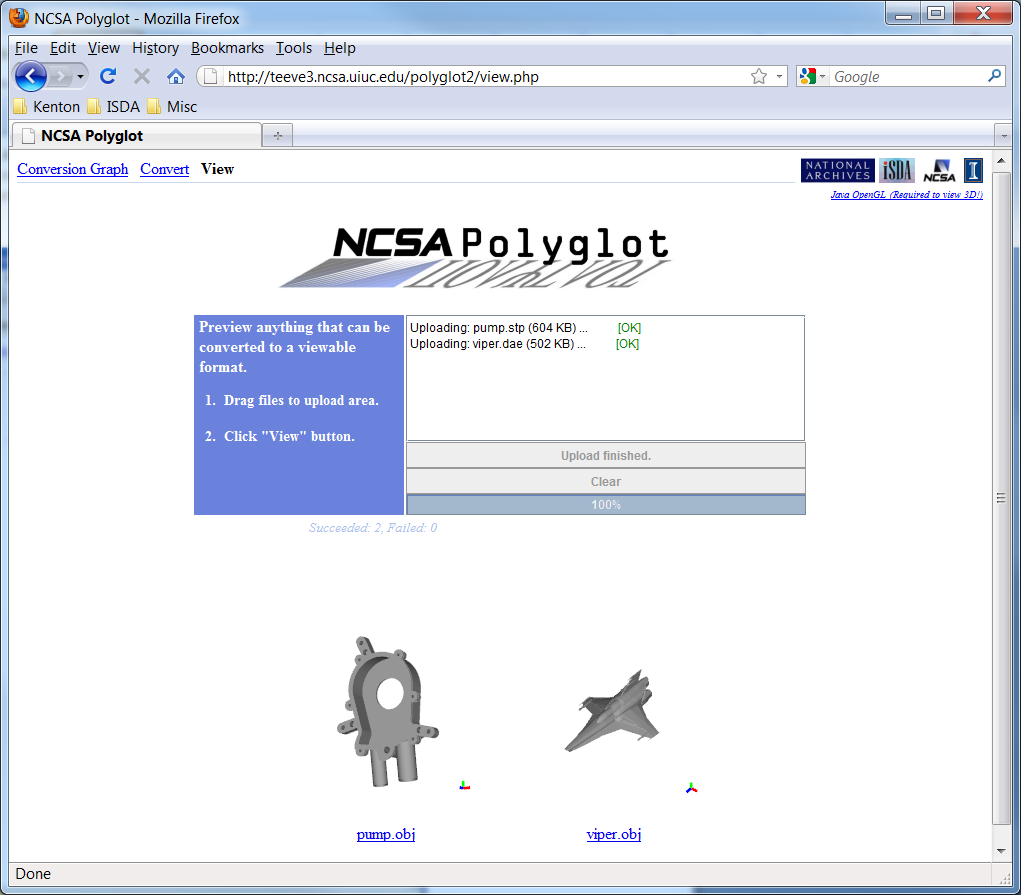The image size is (1021, 895).
Task: Follow the Conversion Graph link
Action: pos(72,169)
